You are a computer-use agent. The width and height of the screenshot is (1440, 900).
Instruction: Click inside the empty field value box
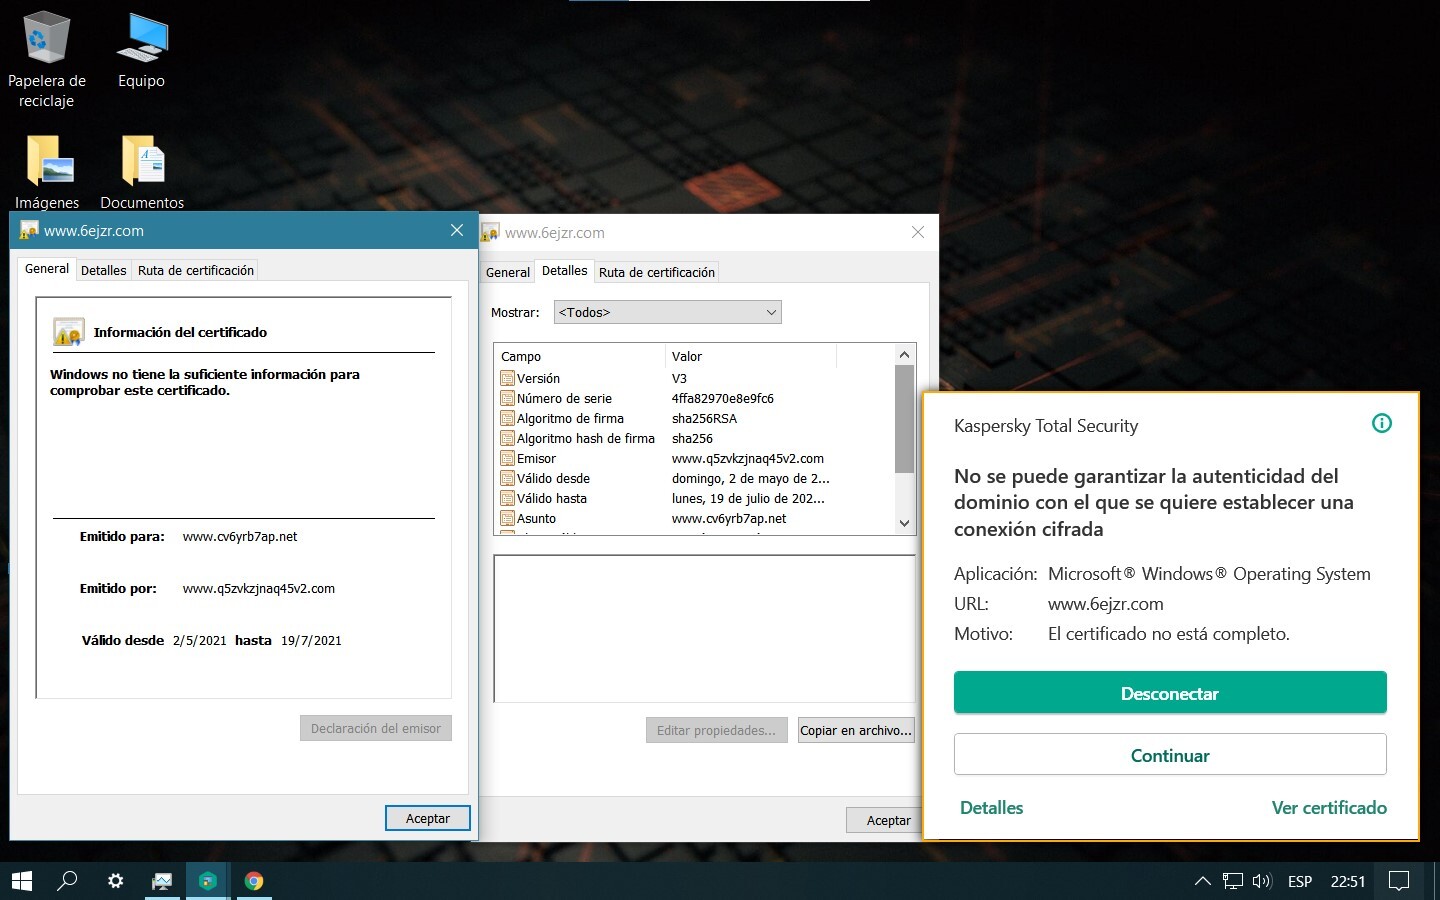point(704,628)
